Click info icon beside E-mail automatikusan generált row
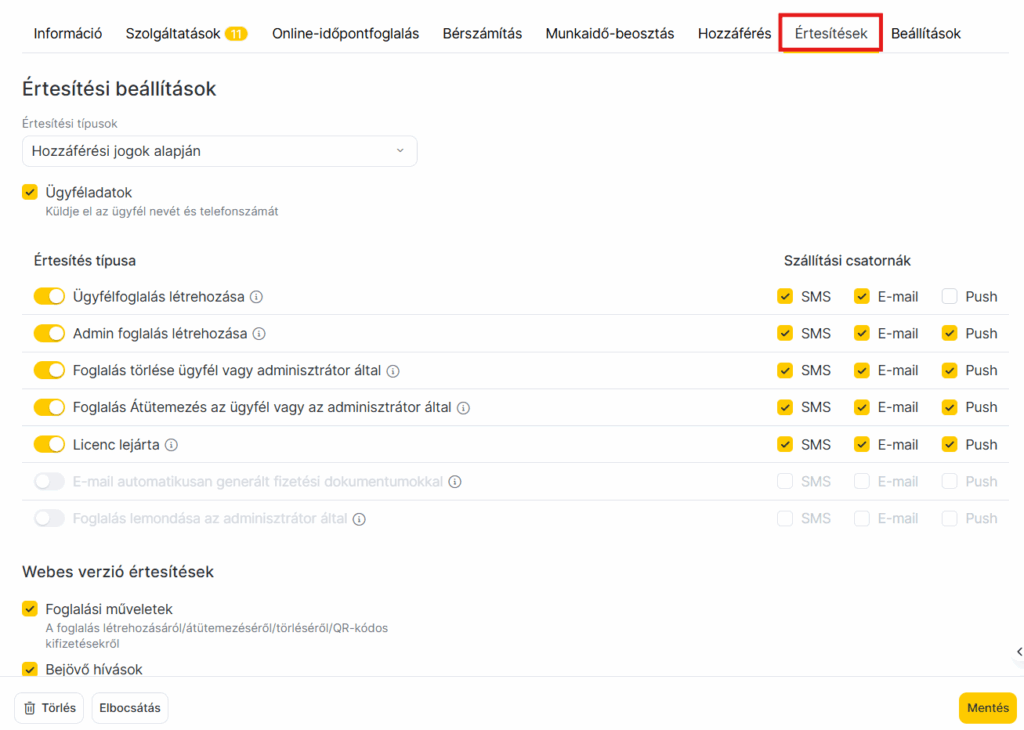The height and width of the screenshot is (730, 1024). (455, 482)
